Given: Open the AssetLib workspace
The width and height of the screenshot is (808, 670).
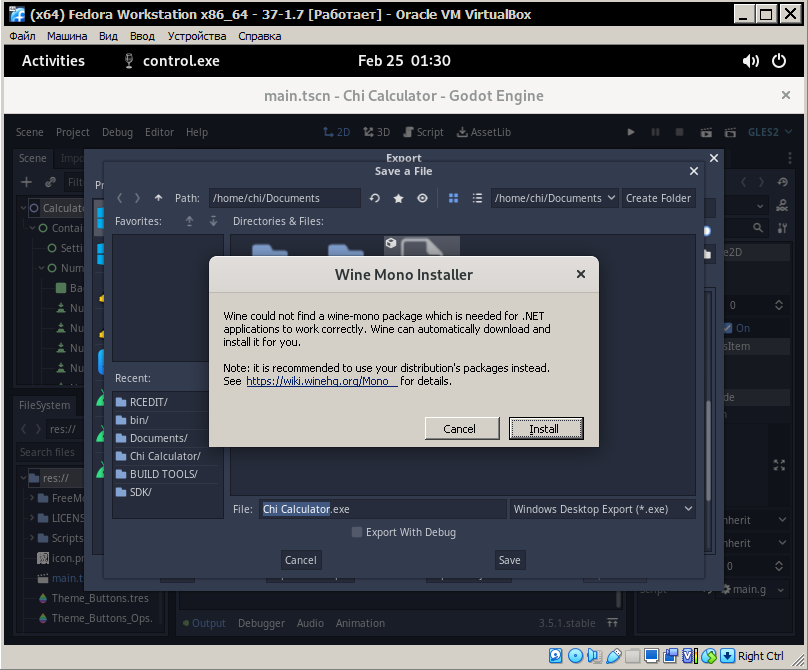Looking at the screenshot, I should click(484, 132).
